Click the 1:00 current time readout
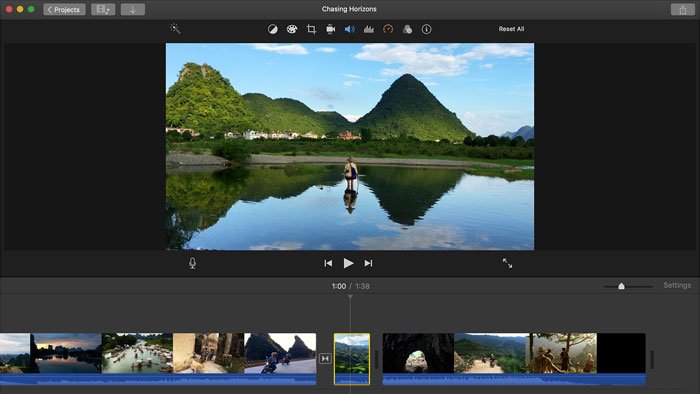The image size is (700, 394). pos(339,286)
